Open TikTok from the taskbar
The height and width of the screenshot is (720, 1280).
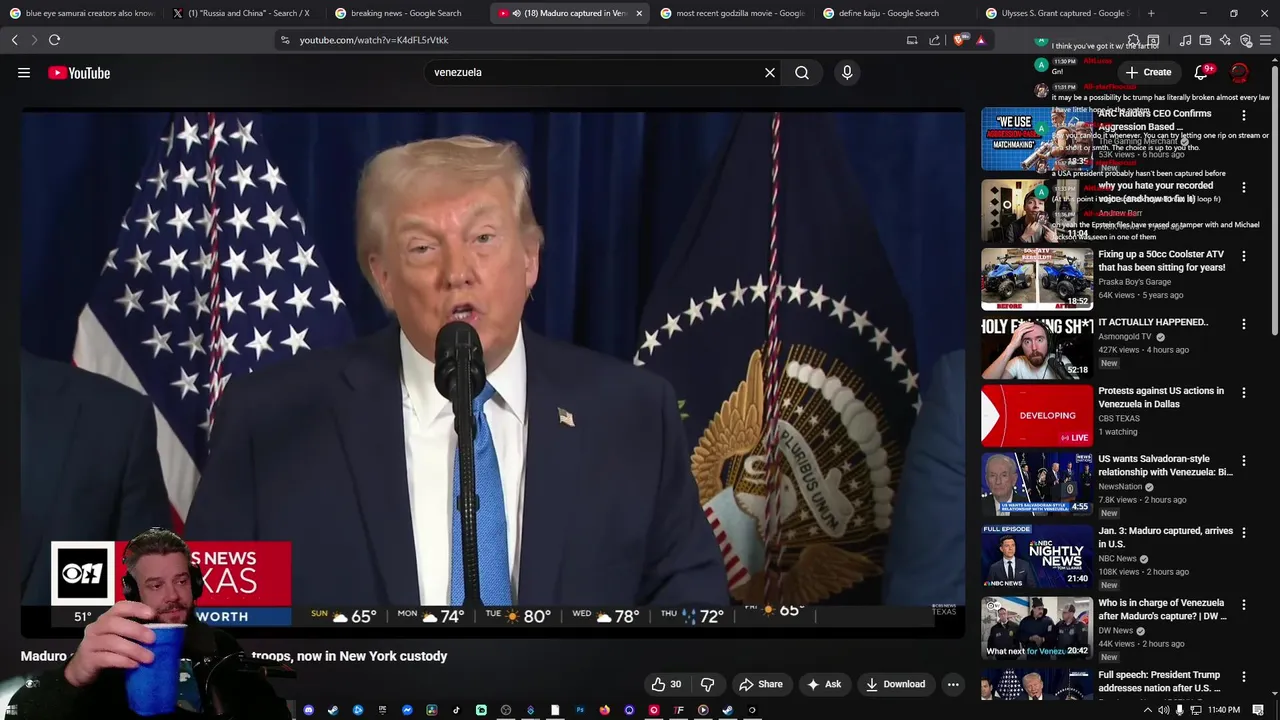(x=457, y=710)
